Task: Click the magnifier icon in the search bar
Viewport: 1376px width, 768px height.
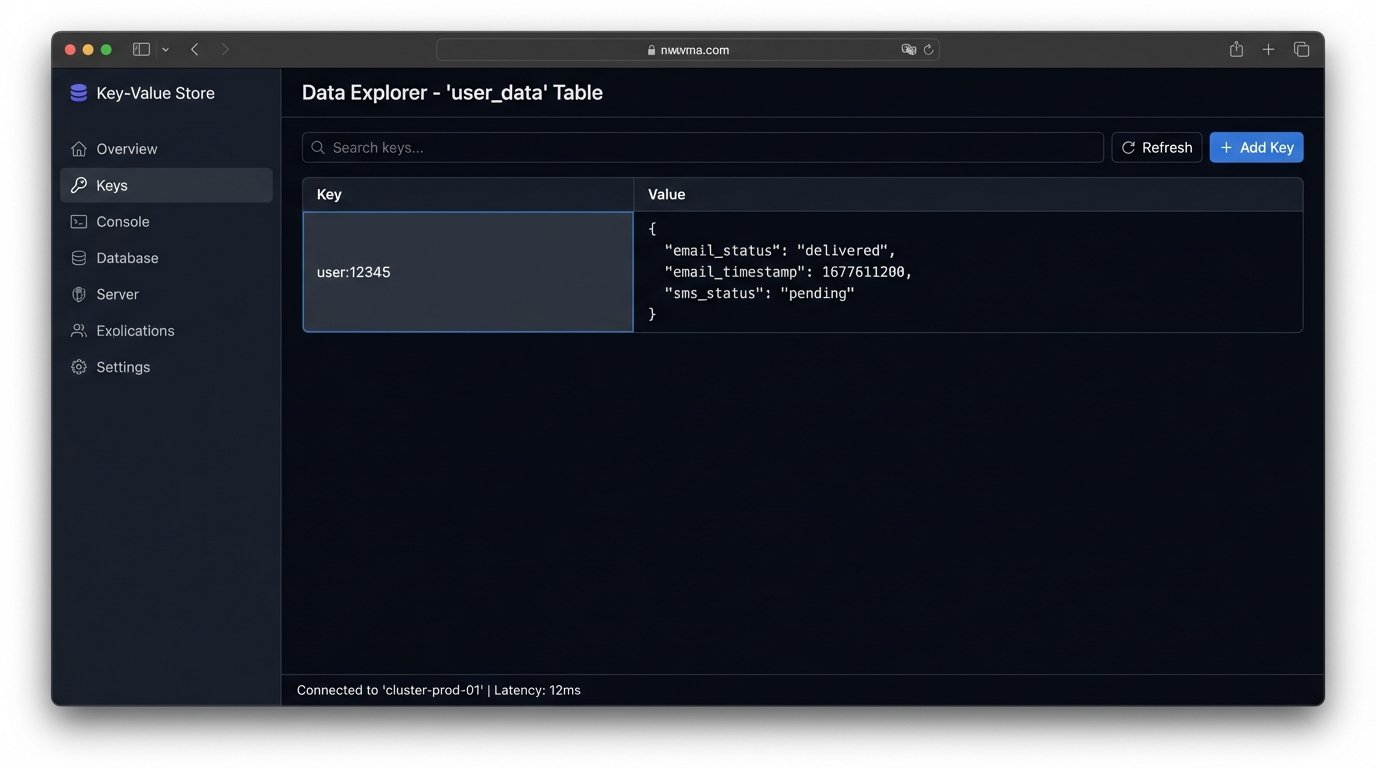Action: click(317, 147)
